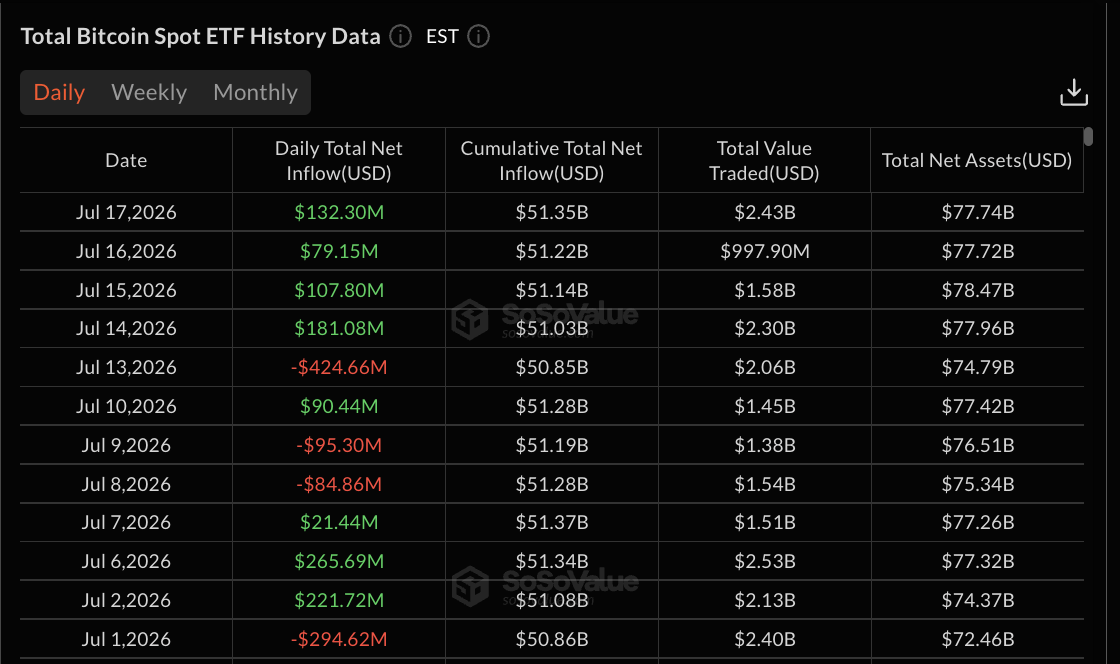Open info icon next to History Data title
The width and height of the screenshot is (1120, 664).
[x=400, y=36]
